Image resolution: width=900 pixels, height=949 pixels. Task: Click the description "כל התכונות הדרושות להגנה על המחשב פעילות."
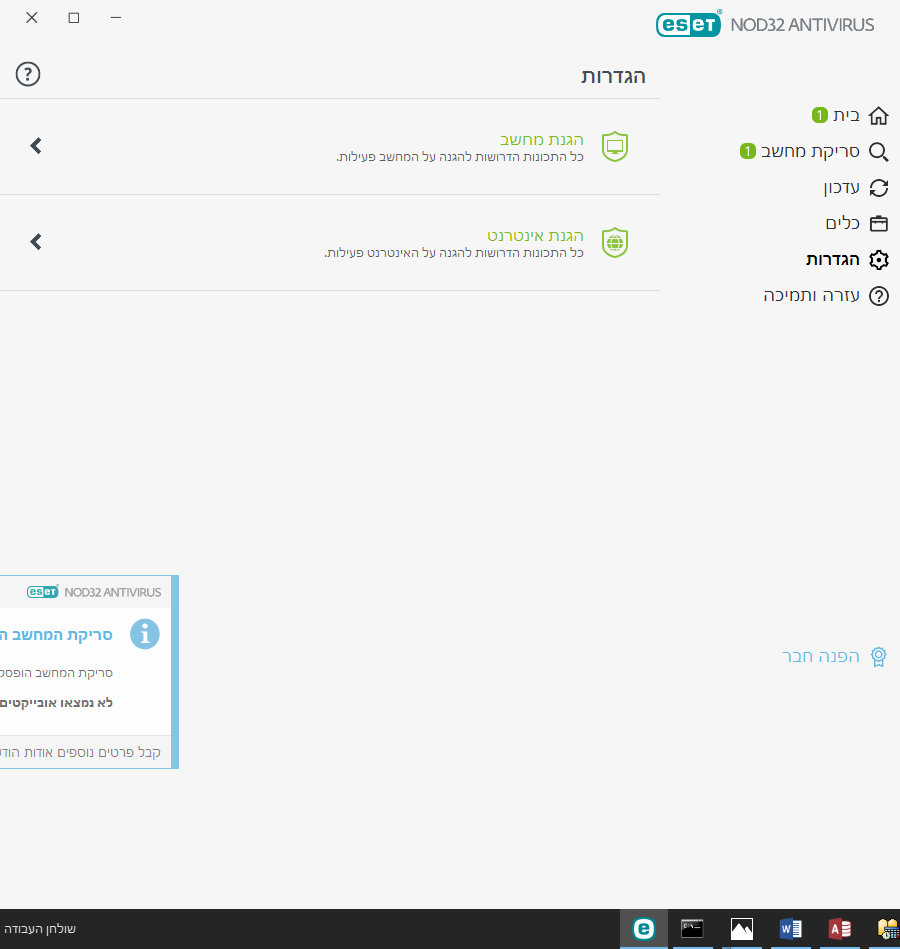pos(460,157)
